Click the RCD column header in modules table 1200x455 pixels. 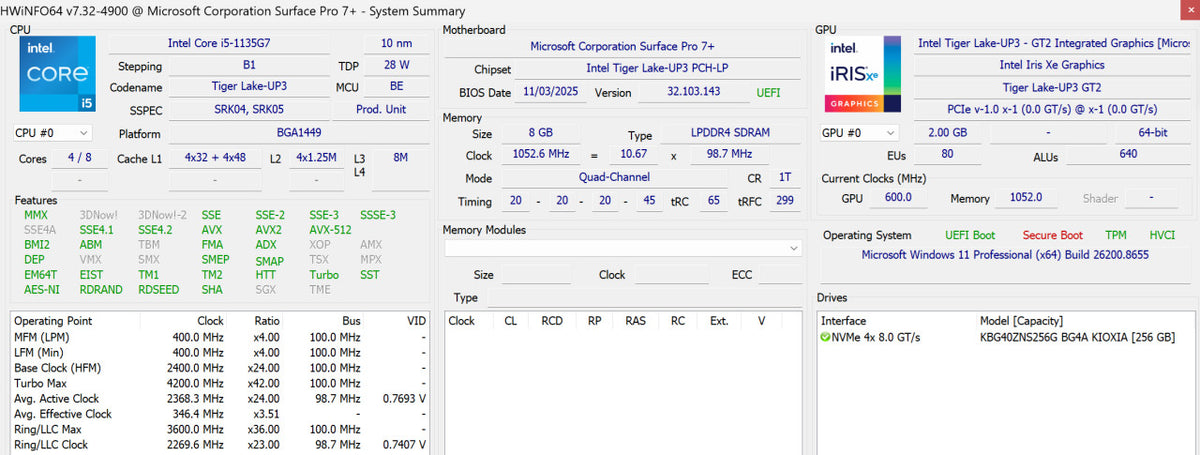552,321
